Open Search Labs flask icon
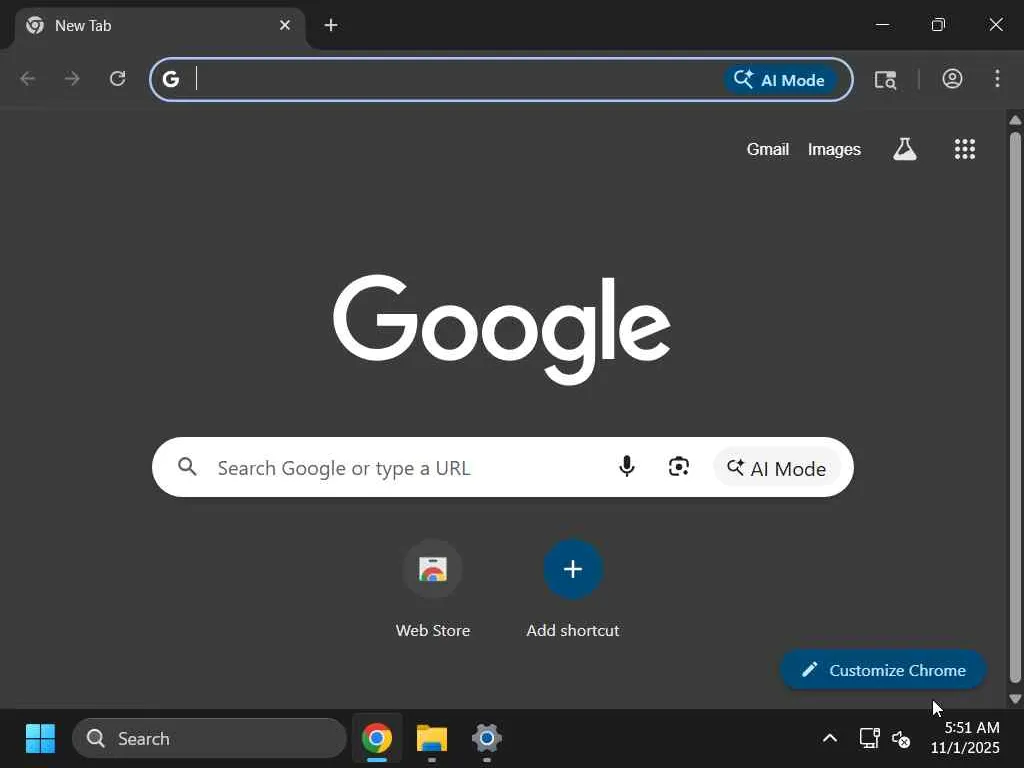 point(904,149)
